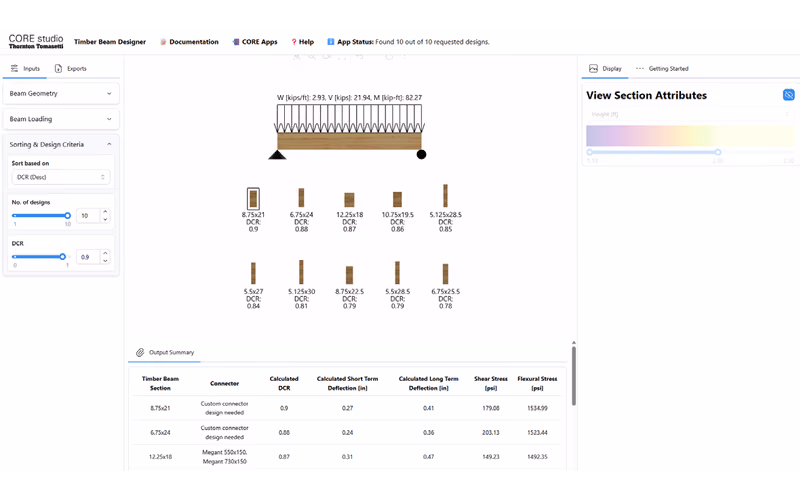Decrease DCR value with down arrow
800x500 pixels.
[105, 261]
